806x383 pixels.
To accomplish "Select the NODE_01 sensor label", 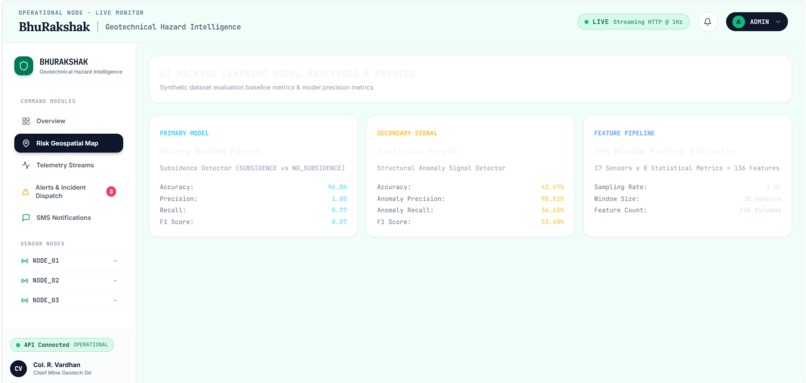I will coord(46,261).
